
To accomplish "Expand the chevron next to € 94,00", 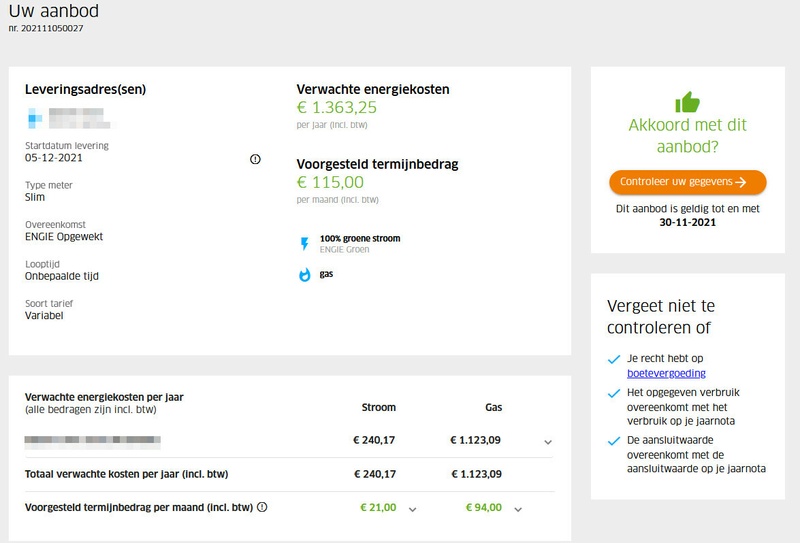I will [x=518, y=509].
